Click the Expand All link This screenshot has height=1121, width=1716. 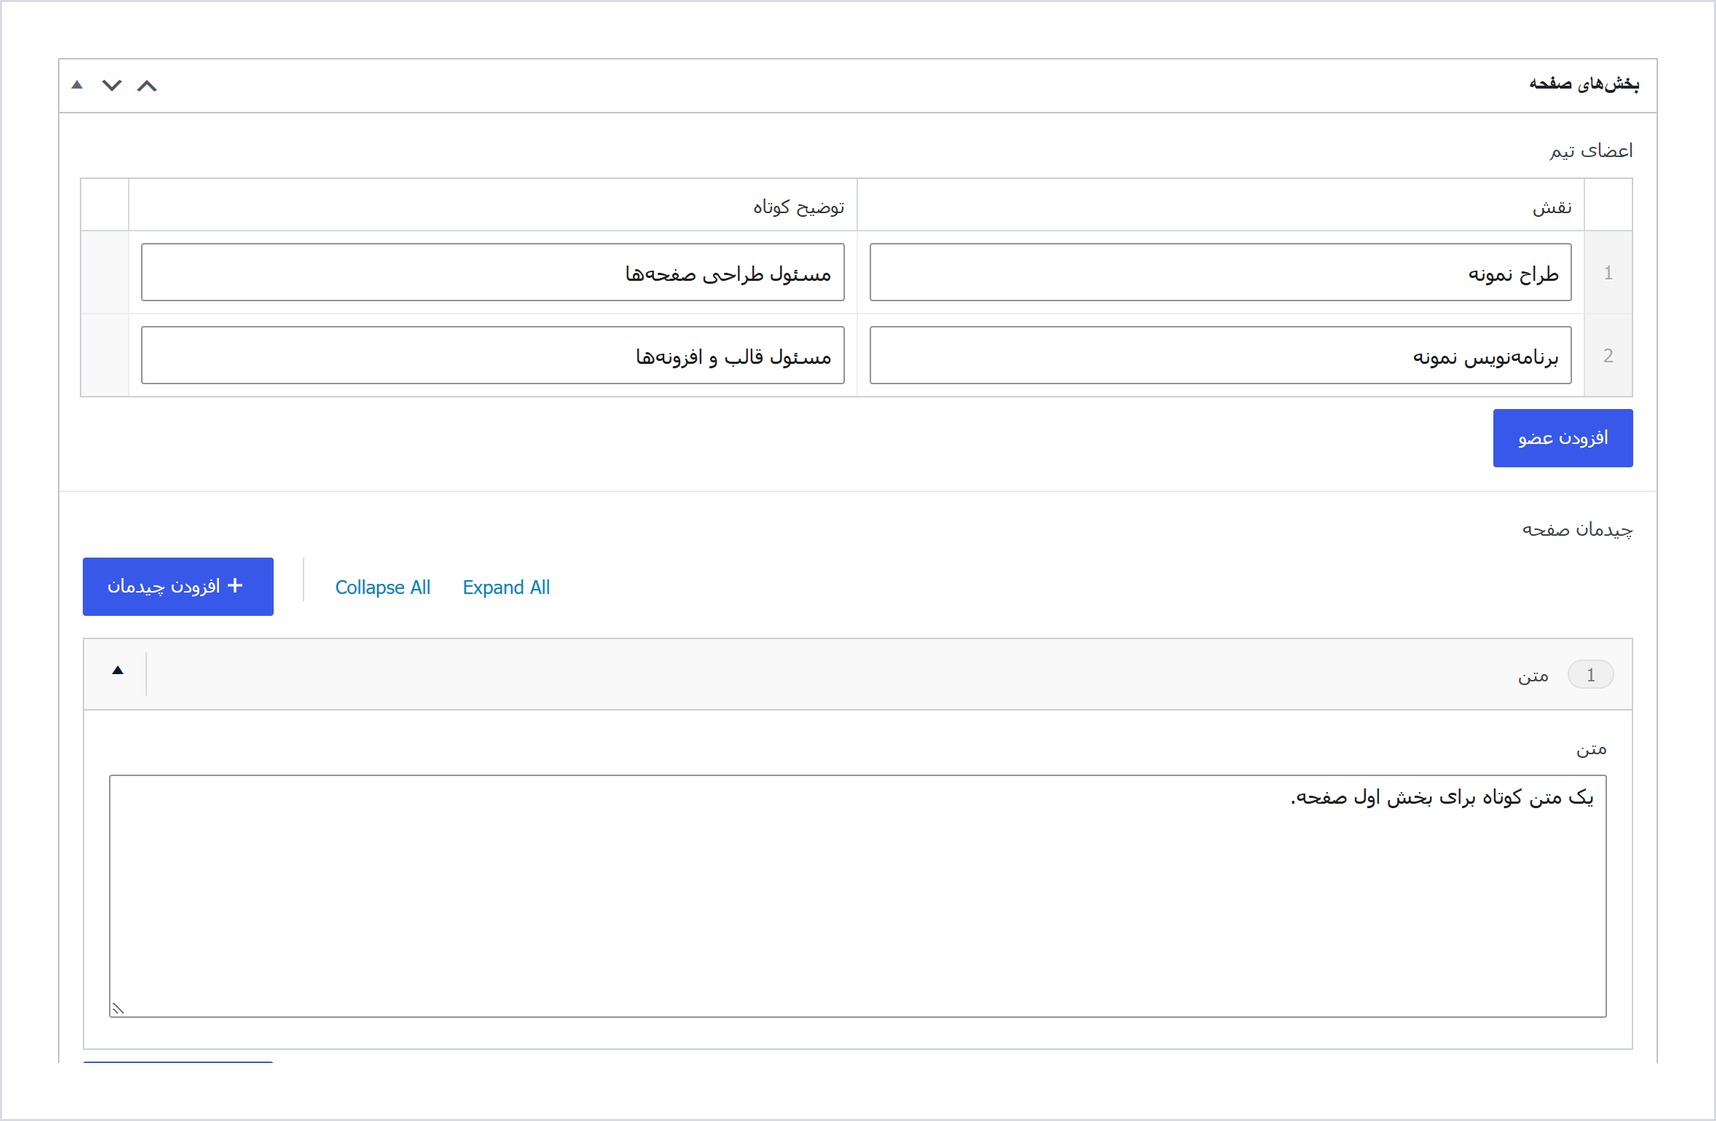coord(506,588)
